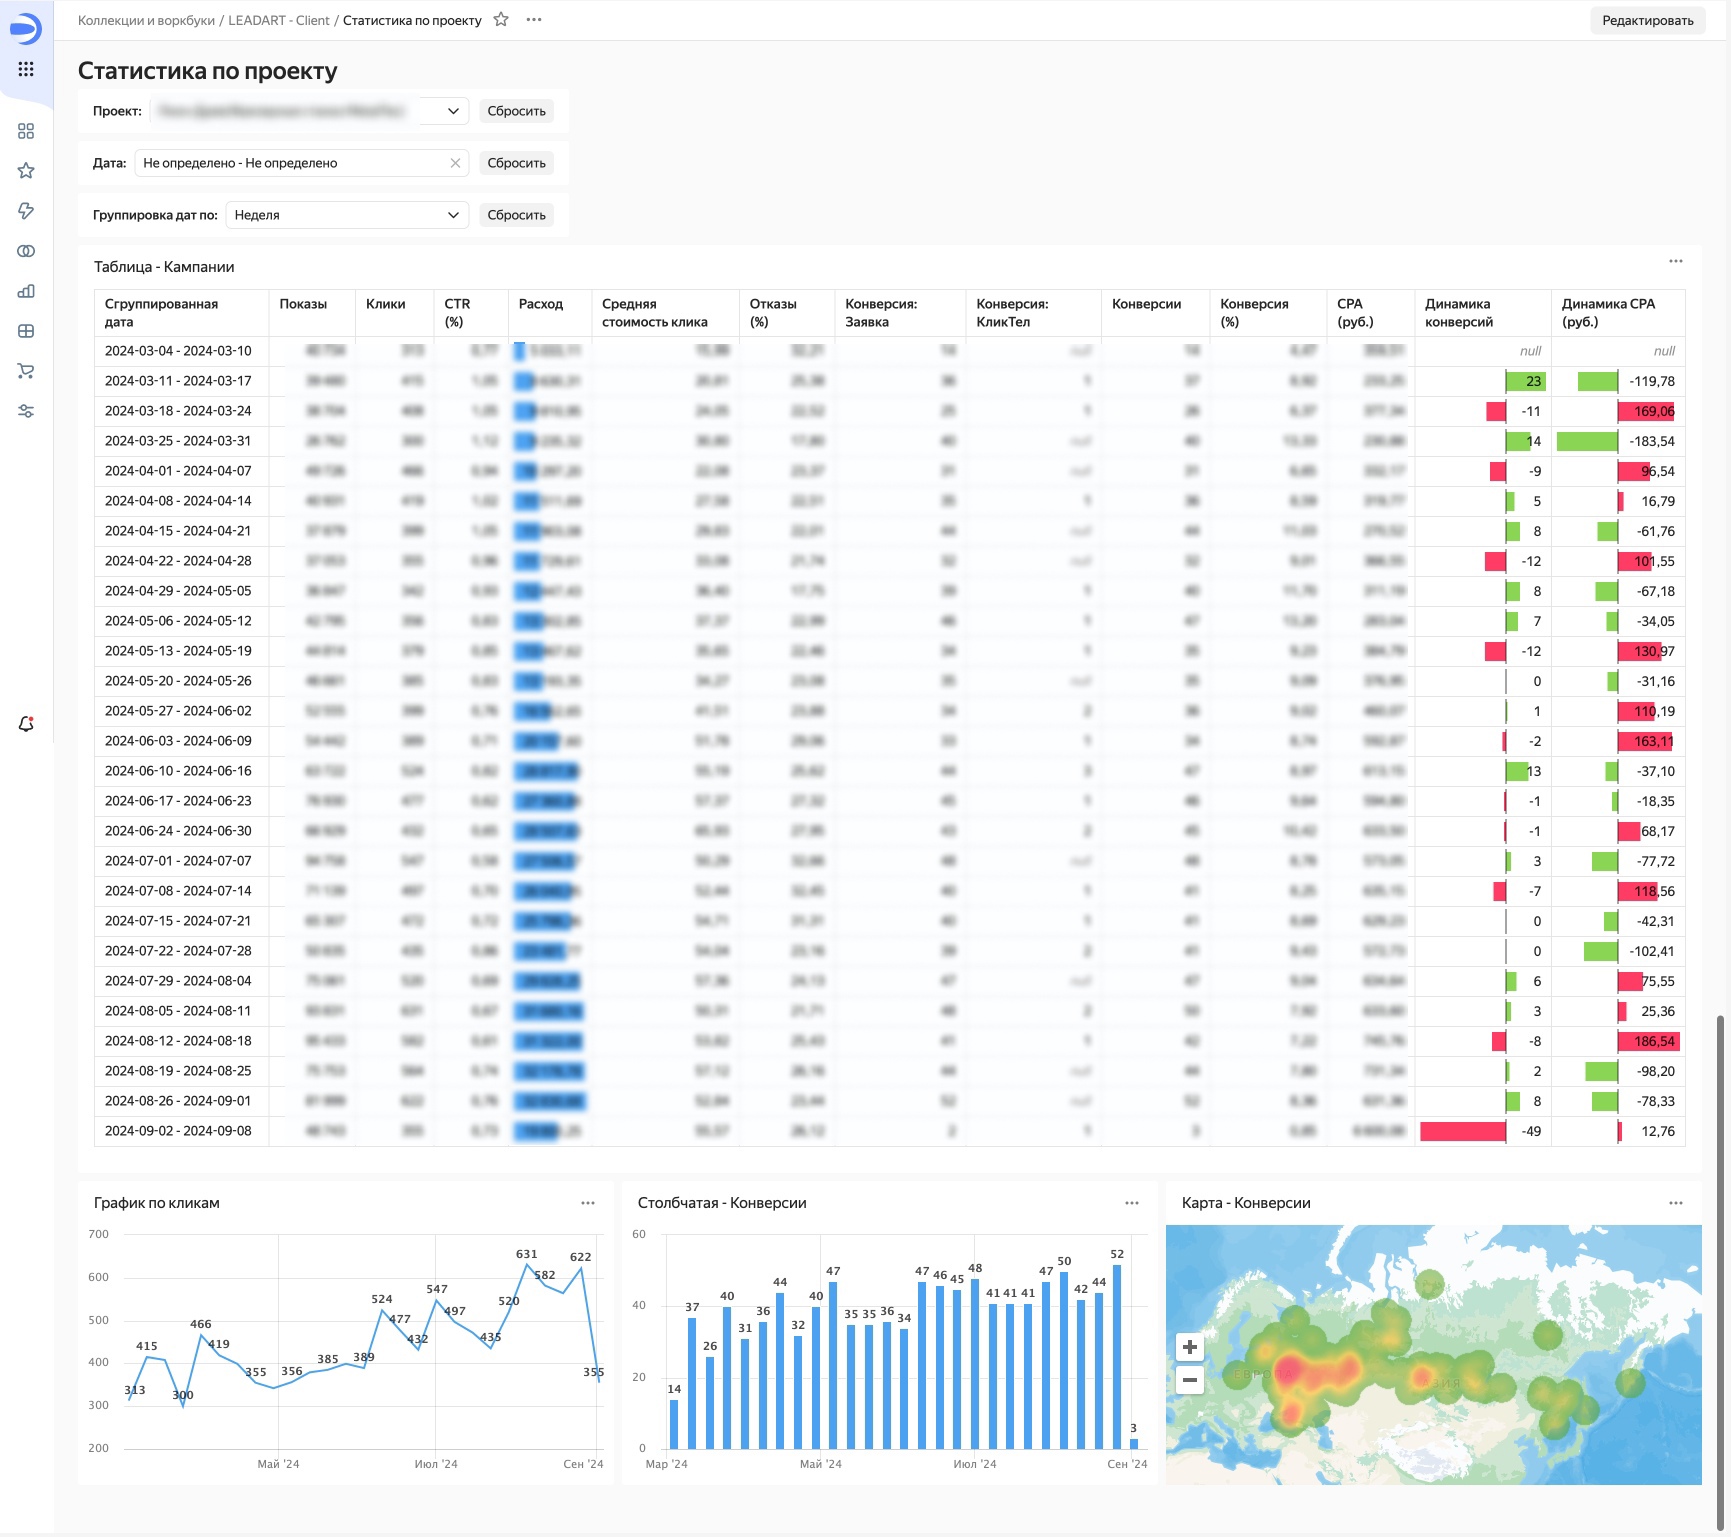Go to Коллекции и воркбуки breadcrumb
Image resolution: width=1731 pixels, height=1537 pixels.
(x=146, y=20)
